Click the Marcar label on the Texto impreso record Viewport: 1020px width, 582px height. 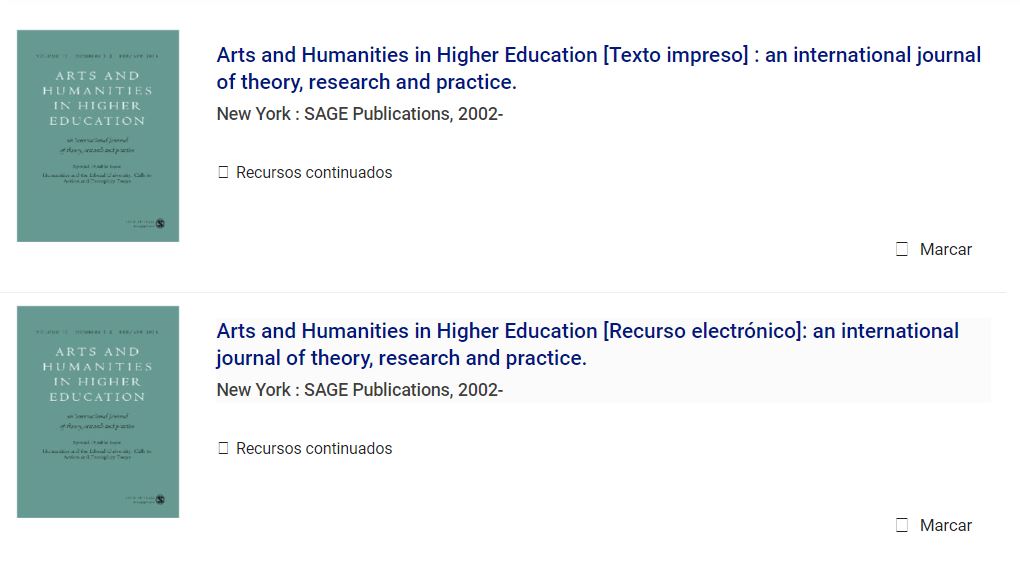[x=945, y=250]
